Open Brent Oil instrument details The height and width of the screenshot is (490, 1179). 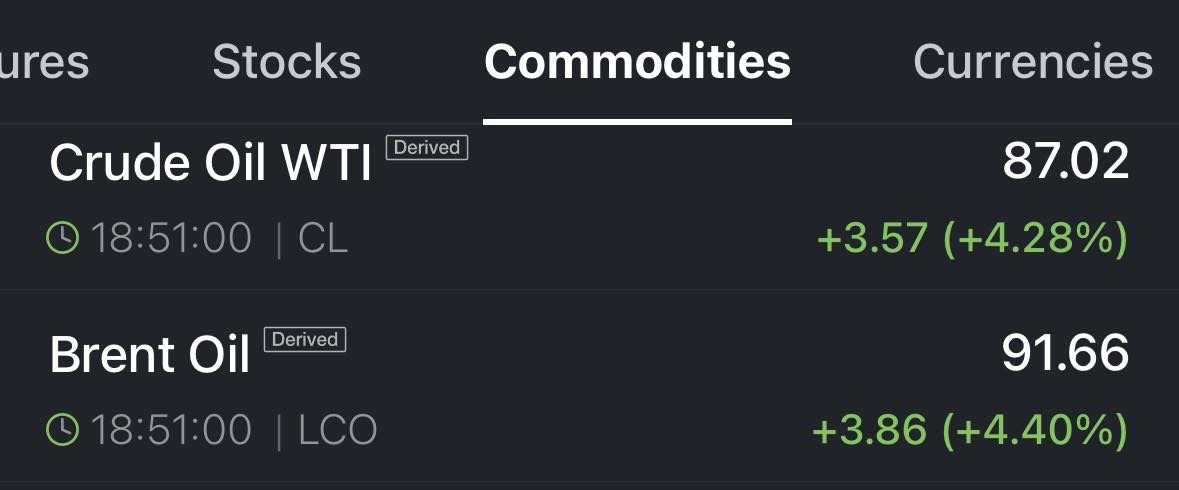coord(149,355)
